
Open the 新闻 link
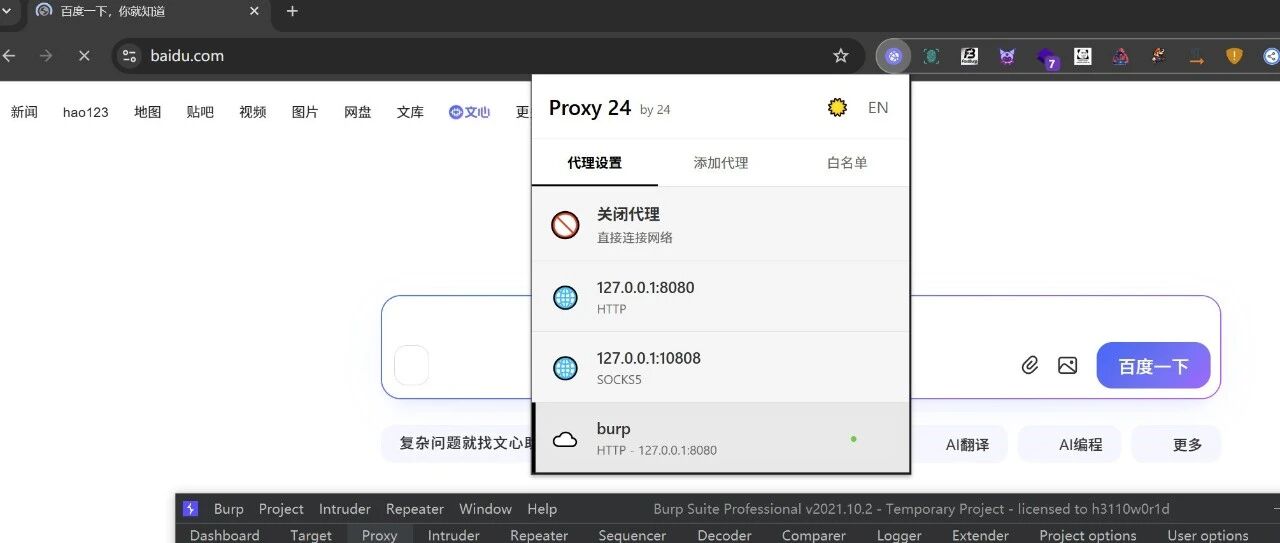point(24,112)
